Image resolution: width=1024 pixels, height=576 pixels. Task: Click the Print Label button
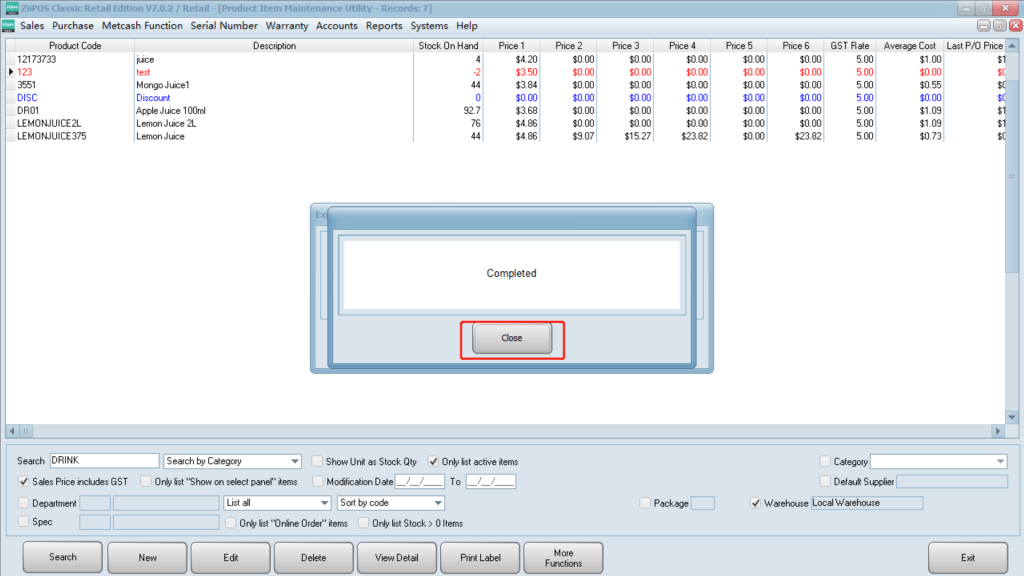coord(480,557)
